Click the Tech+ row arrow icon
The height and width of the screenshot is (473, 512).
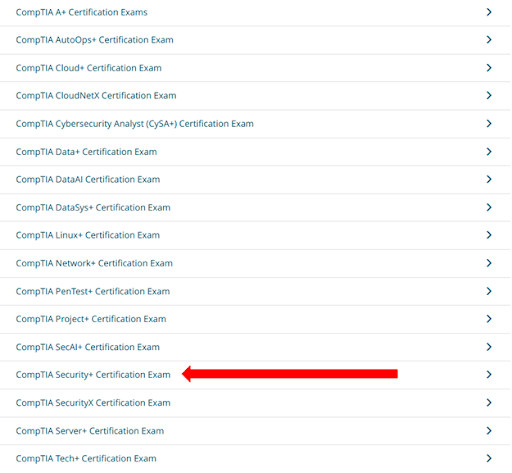click(x=489, y=458)
